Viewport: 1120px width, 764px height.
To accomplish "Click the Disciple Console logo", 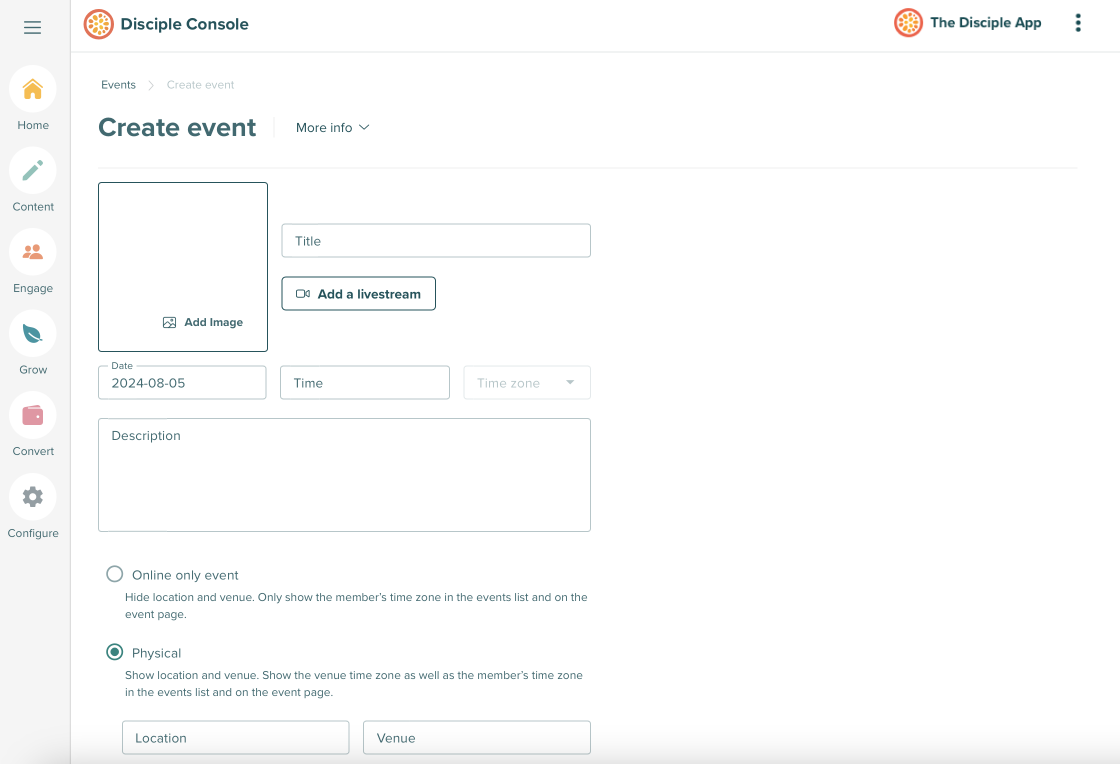I will pos(165,23).
